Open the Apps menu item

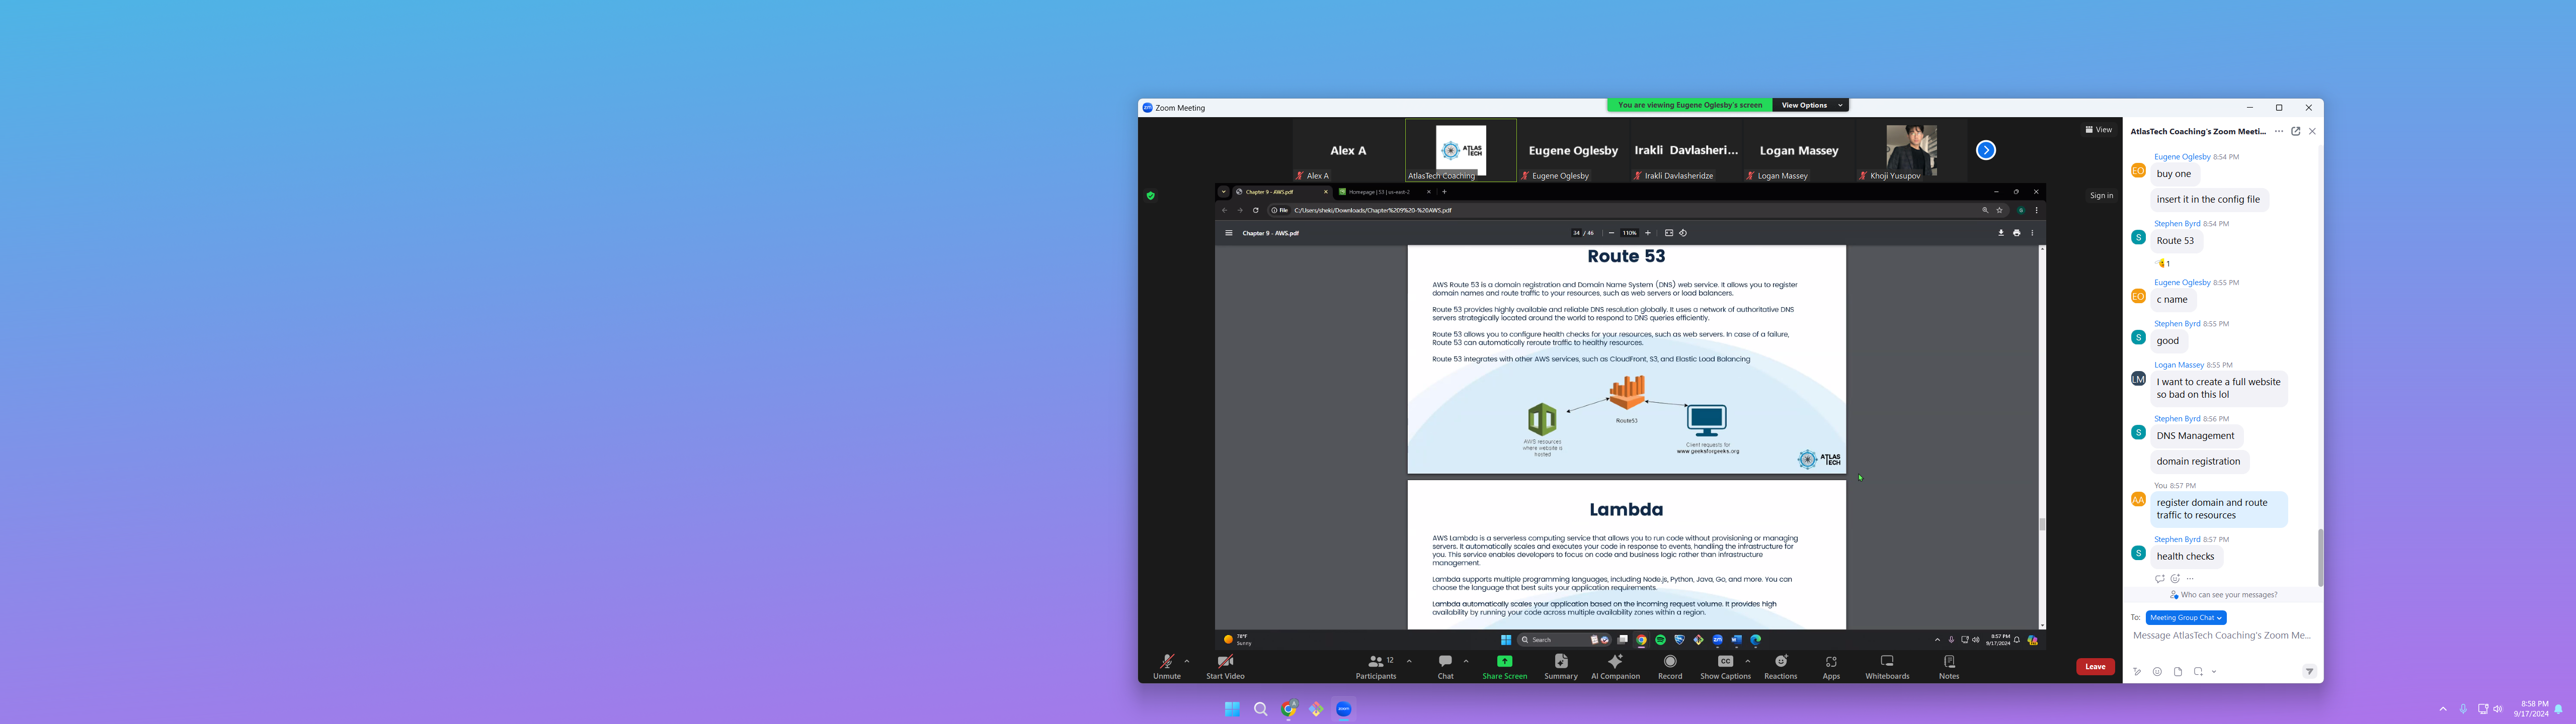click(1831, 662)
